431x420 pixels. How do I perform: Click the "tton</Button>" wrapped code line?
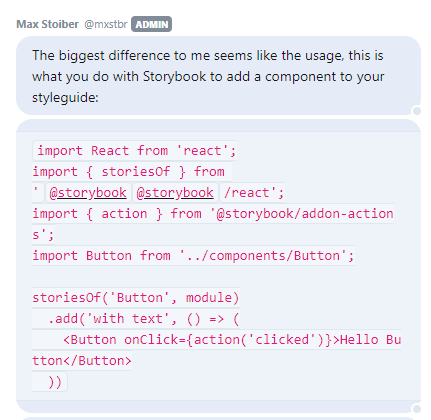82,361
